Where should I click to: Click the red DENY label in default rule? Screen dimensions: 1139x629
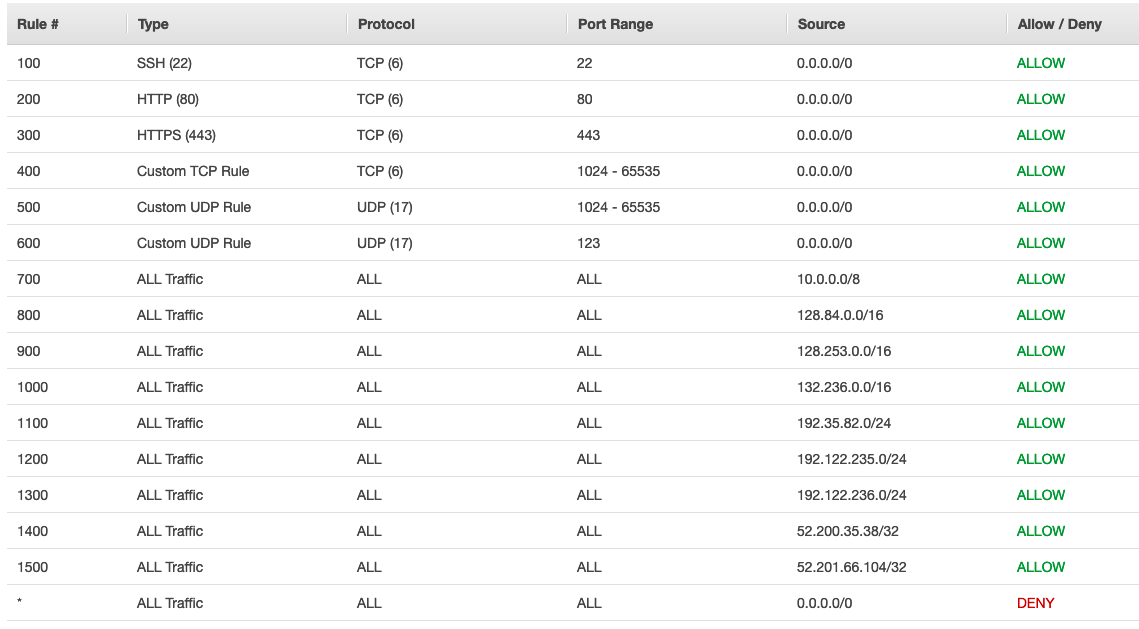(x=1035, y=603)
